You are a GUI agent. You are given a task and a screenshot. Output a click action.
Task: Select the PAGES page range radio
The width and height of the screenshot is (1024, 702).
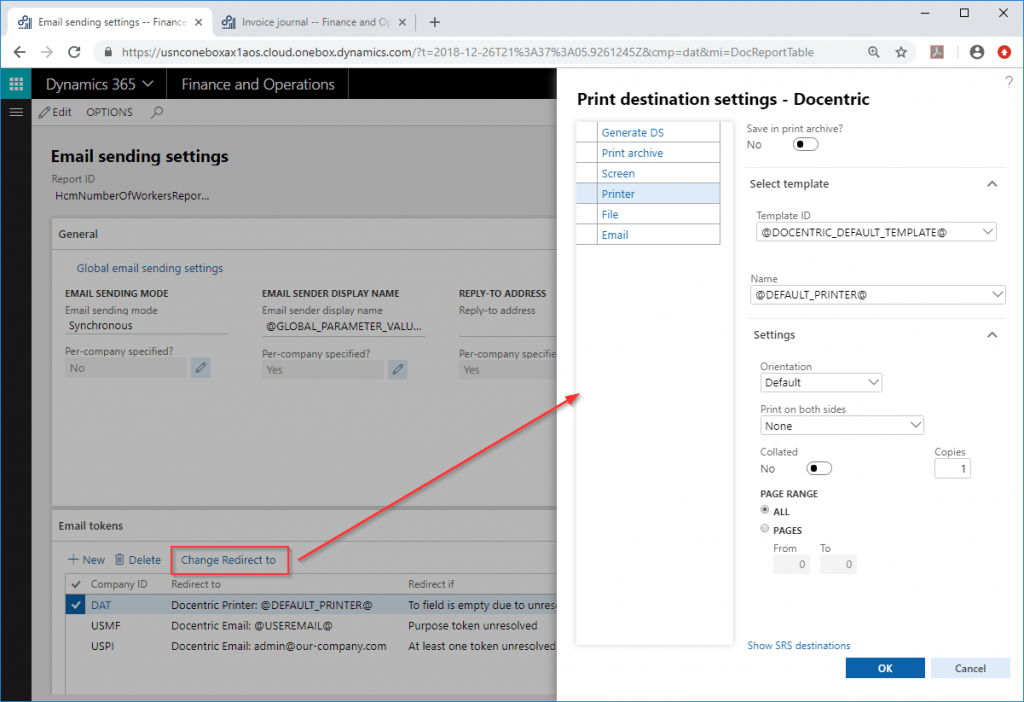[765, 528]
